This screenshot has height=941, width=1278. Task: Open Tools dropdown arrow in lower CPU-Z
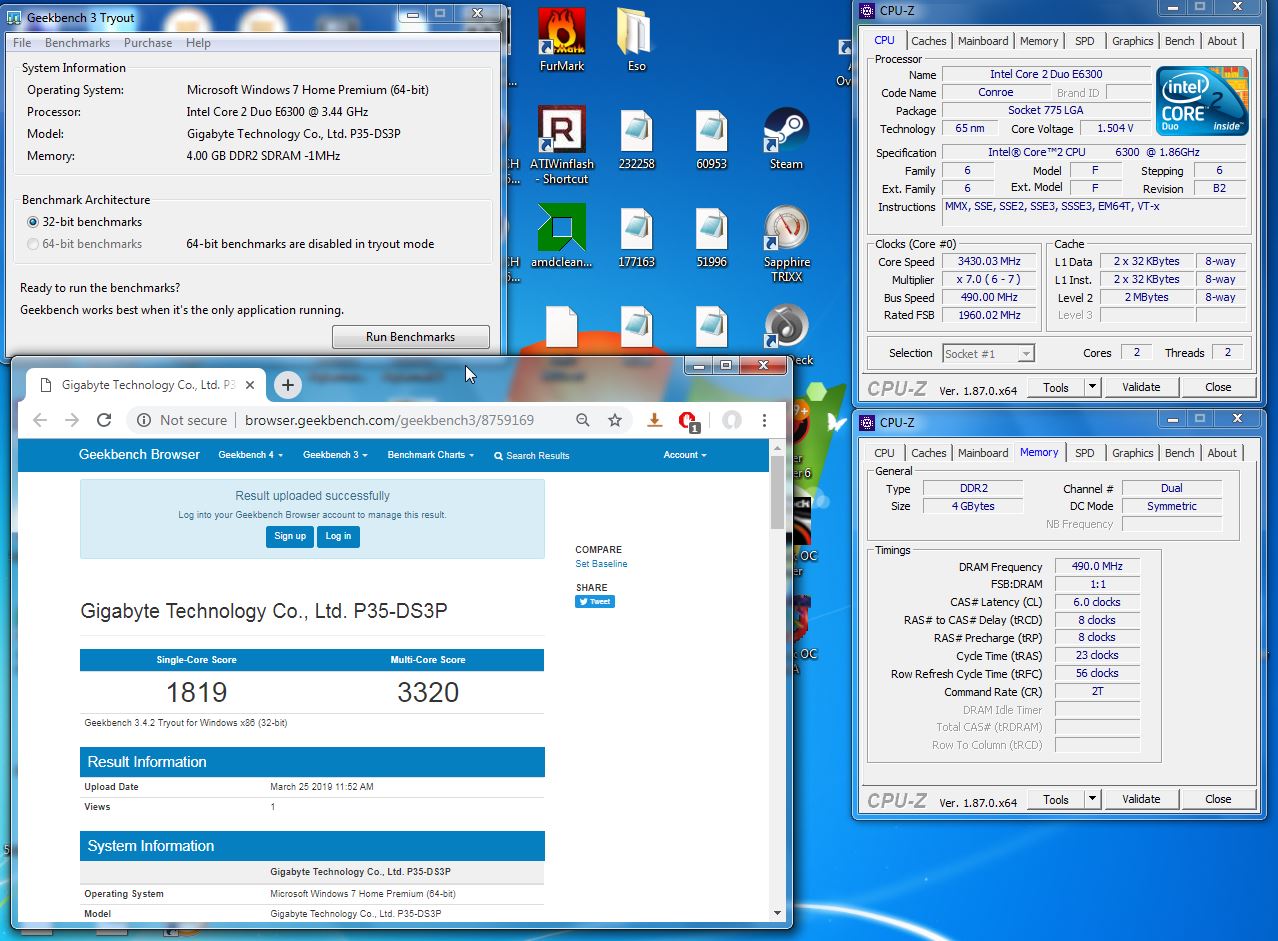point(1092,799)
